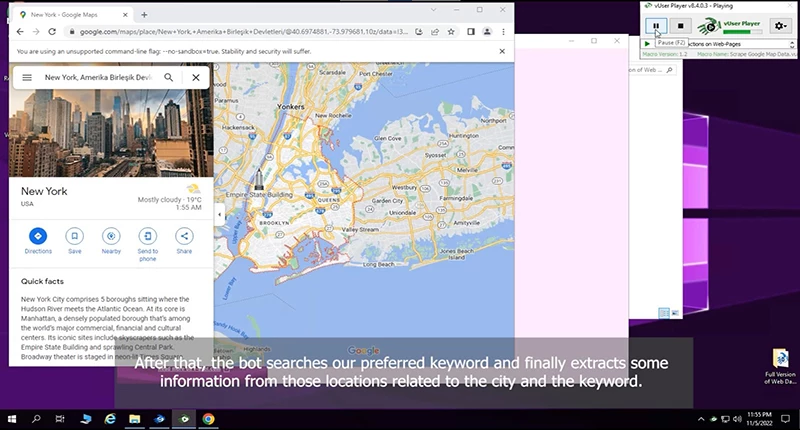800x430 pixels.
Task: Pause the vUser Player macro
Action: 656,26
